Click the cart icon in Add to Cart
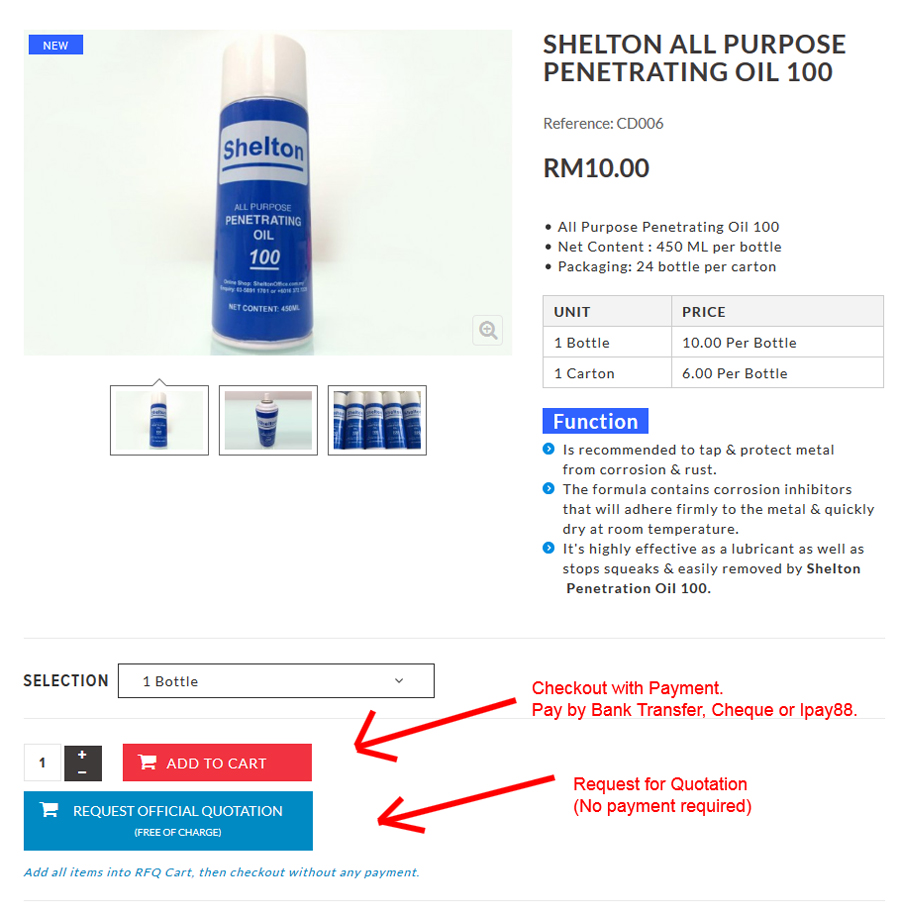The image size is (900, 916). click(147, 762)
